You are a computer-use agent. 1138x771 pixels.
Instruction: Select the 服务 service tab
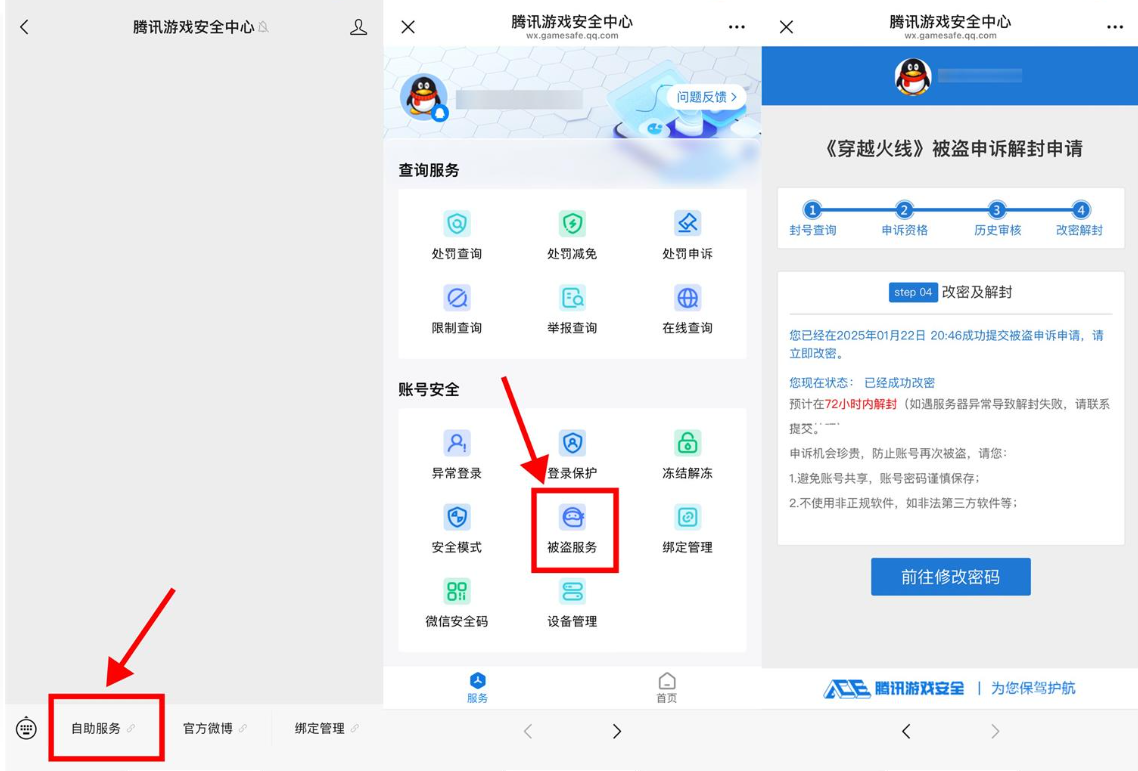(x=477, y=684)
